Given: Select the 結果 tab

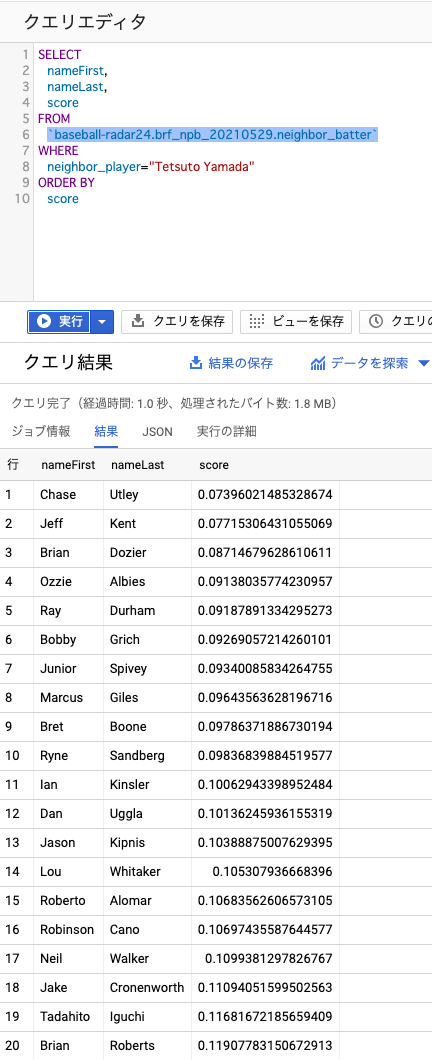Looking at the screenshot, I should pos(106,431).
